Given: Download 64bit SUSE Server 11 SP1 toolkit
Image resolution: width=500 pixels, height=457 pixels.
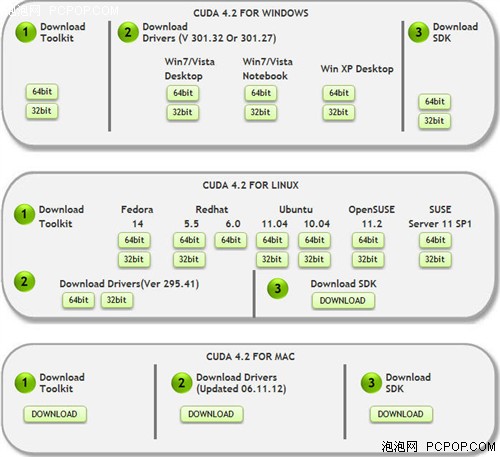Looking at the screenshot, I should click(435, 240).
